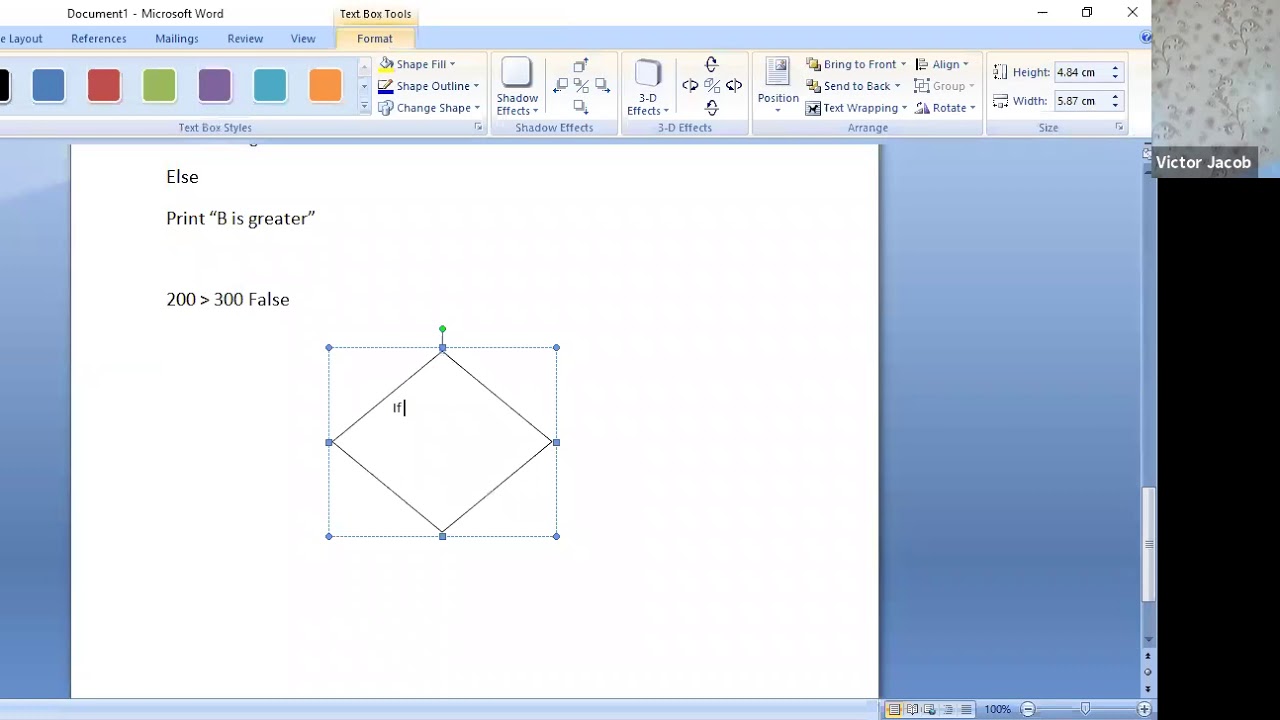This screenshot has height=720, width=1280.
Task: Open Shape Fill dropdown arrow
Action: [x=452, y=64]
